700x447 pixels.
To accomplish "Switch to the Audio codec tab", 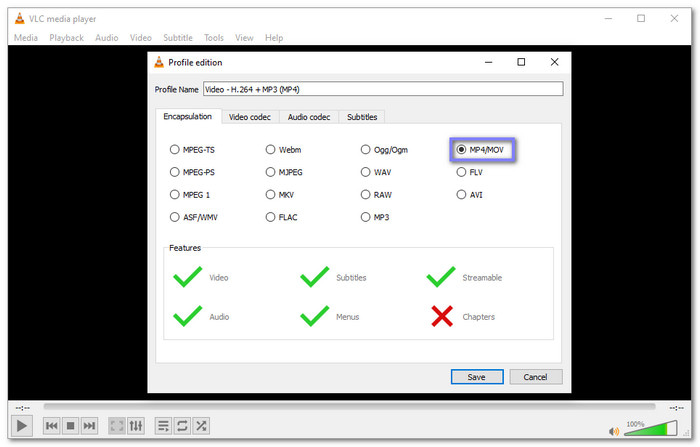I will pos(309,117).
